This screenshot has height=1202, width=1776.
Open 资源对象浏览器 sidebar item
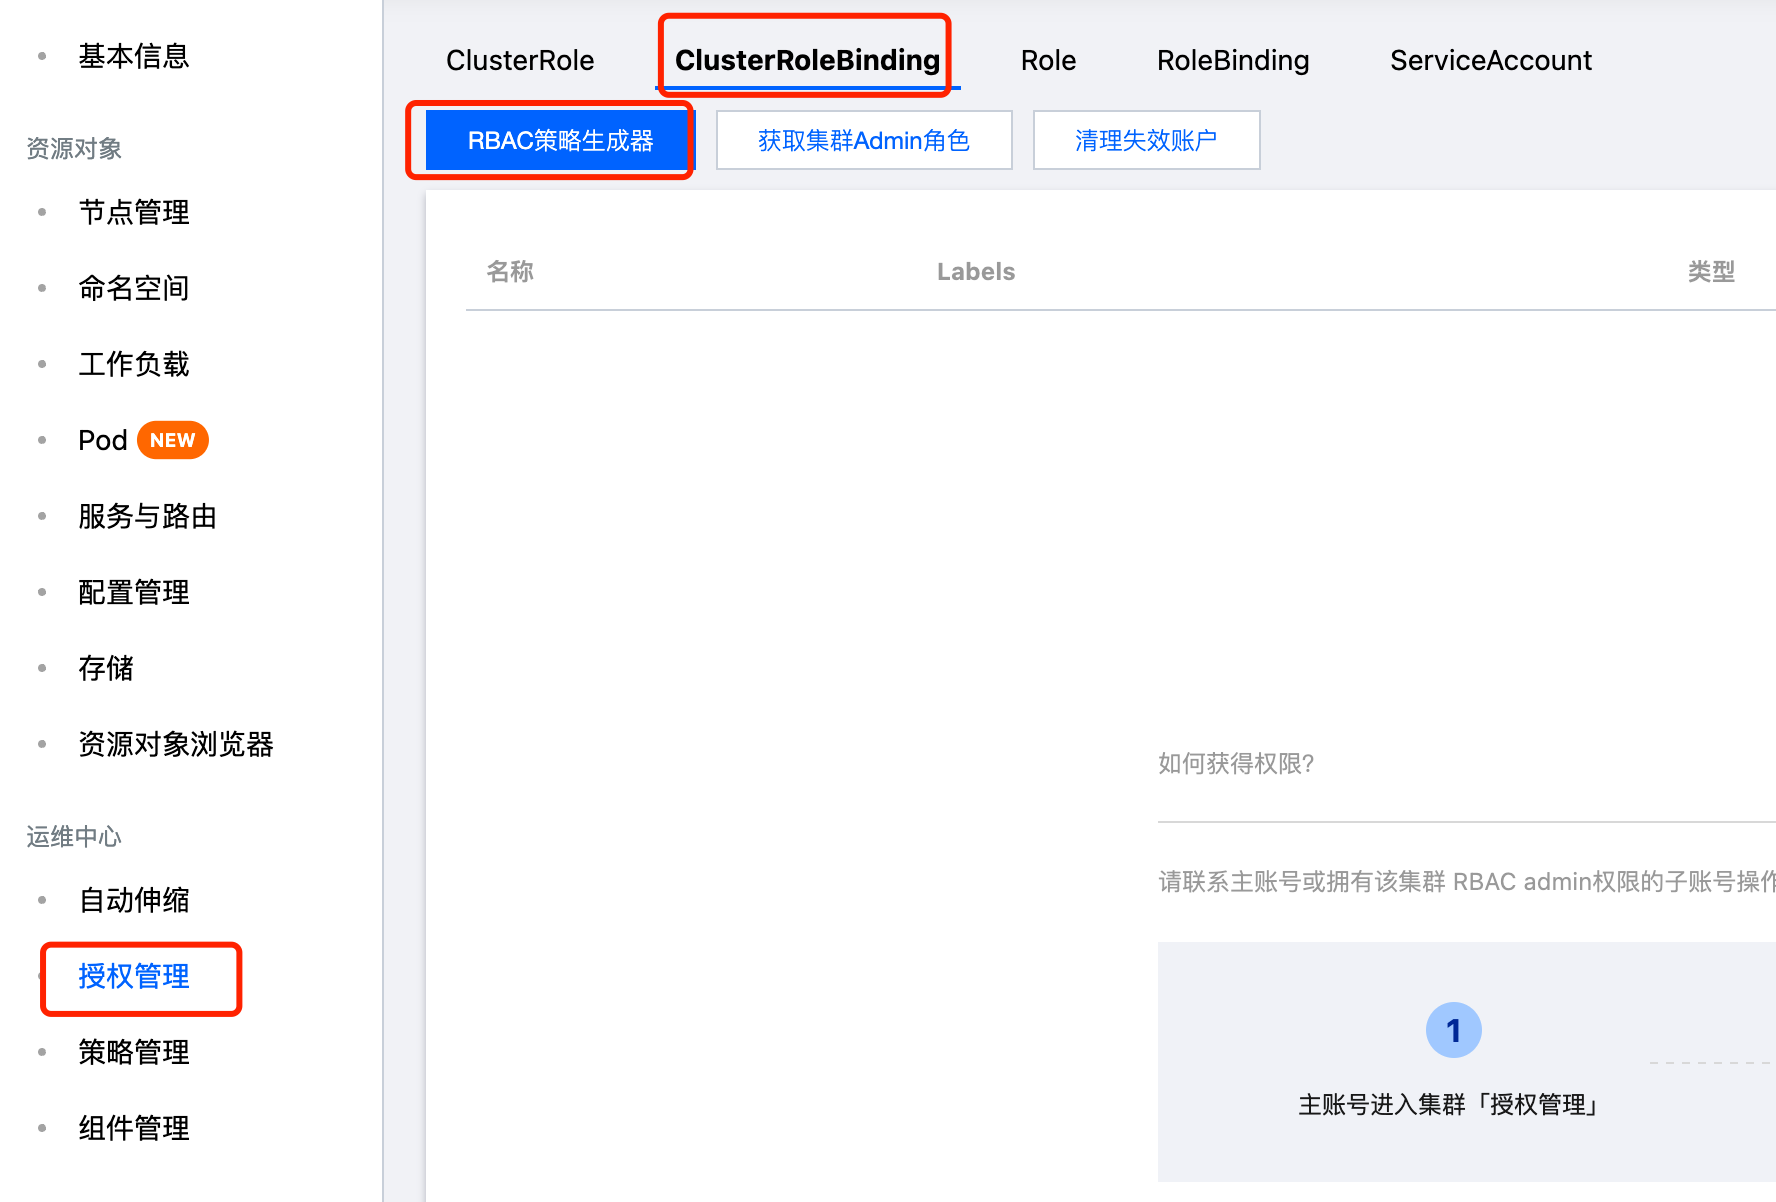point(176,745)
